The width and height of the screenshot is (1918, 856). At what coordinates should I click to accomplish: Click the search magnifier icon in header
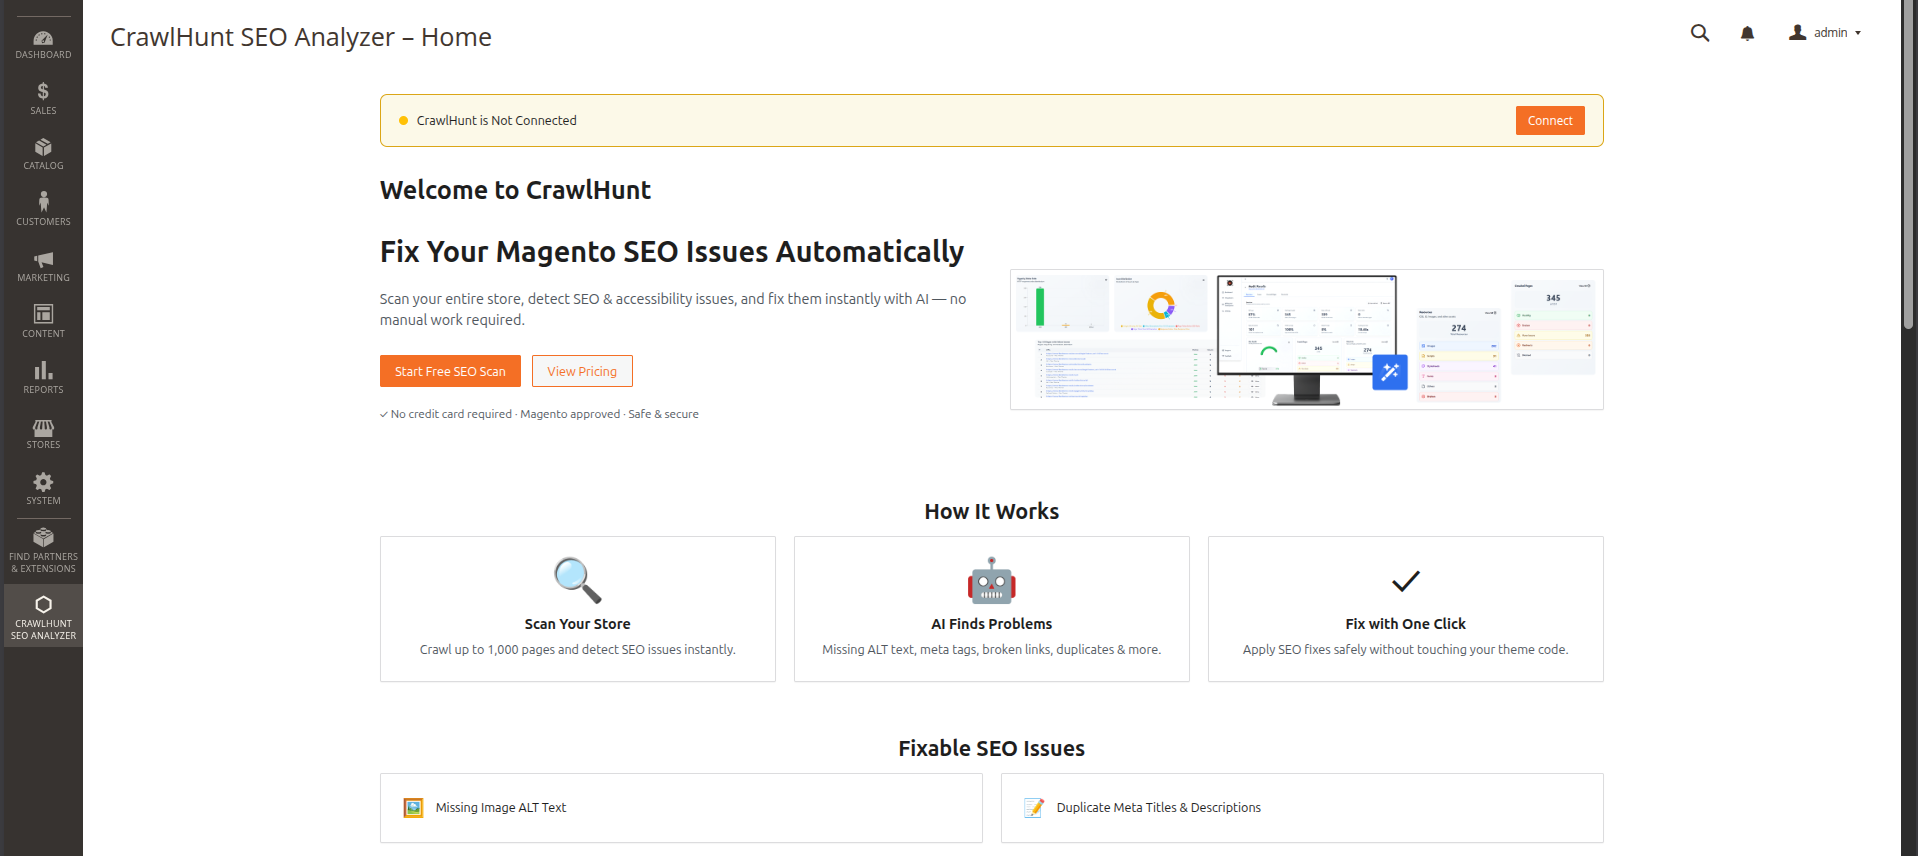point(1700,33)
